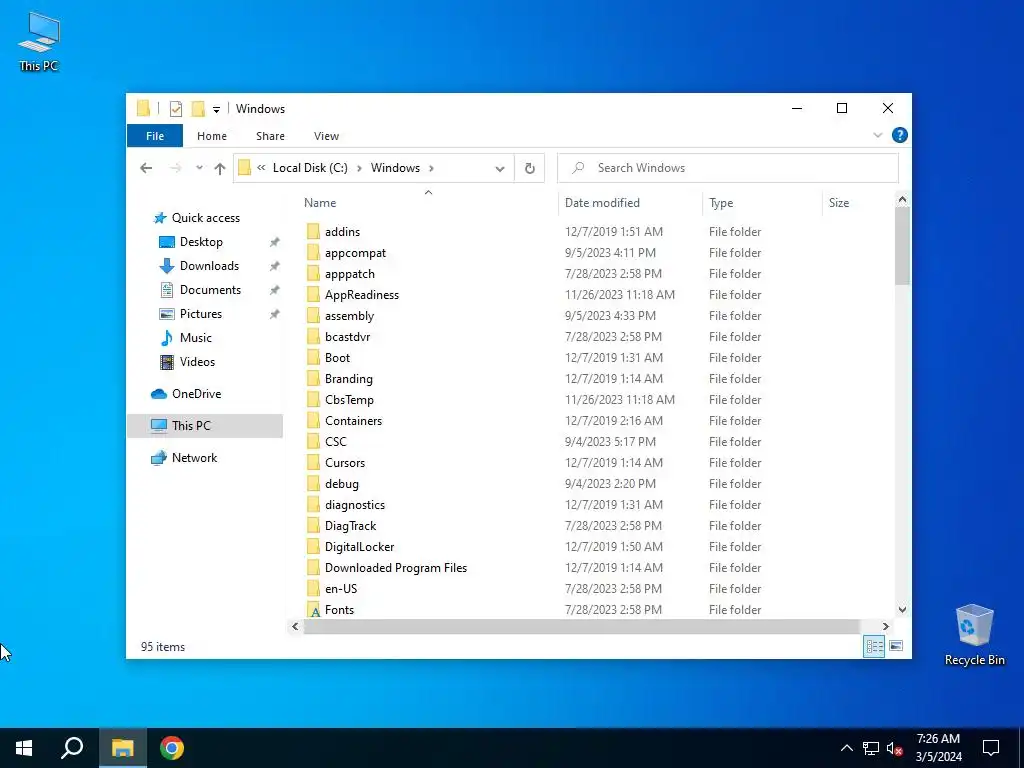Select the addins folder icon

(x=313, y=231)
